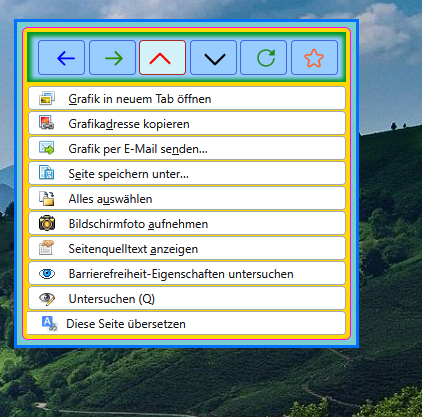Select Bildschirmfoto aufnehmen
Screen dimensions: 422x417
pos(187,223)
